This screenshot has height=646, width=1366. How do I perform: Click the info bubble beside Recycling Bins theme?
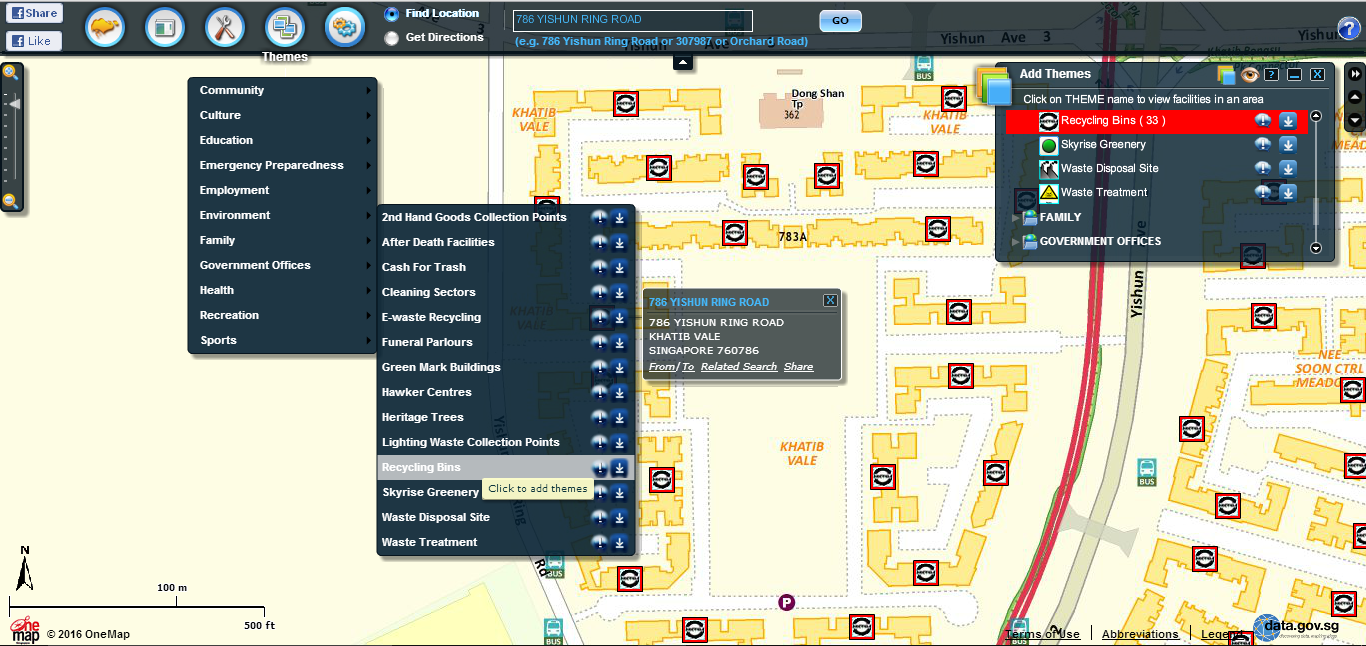tap(1262, 121)
